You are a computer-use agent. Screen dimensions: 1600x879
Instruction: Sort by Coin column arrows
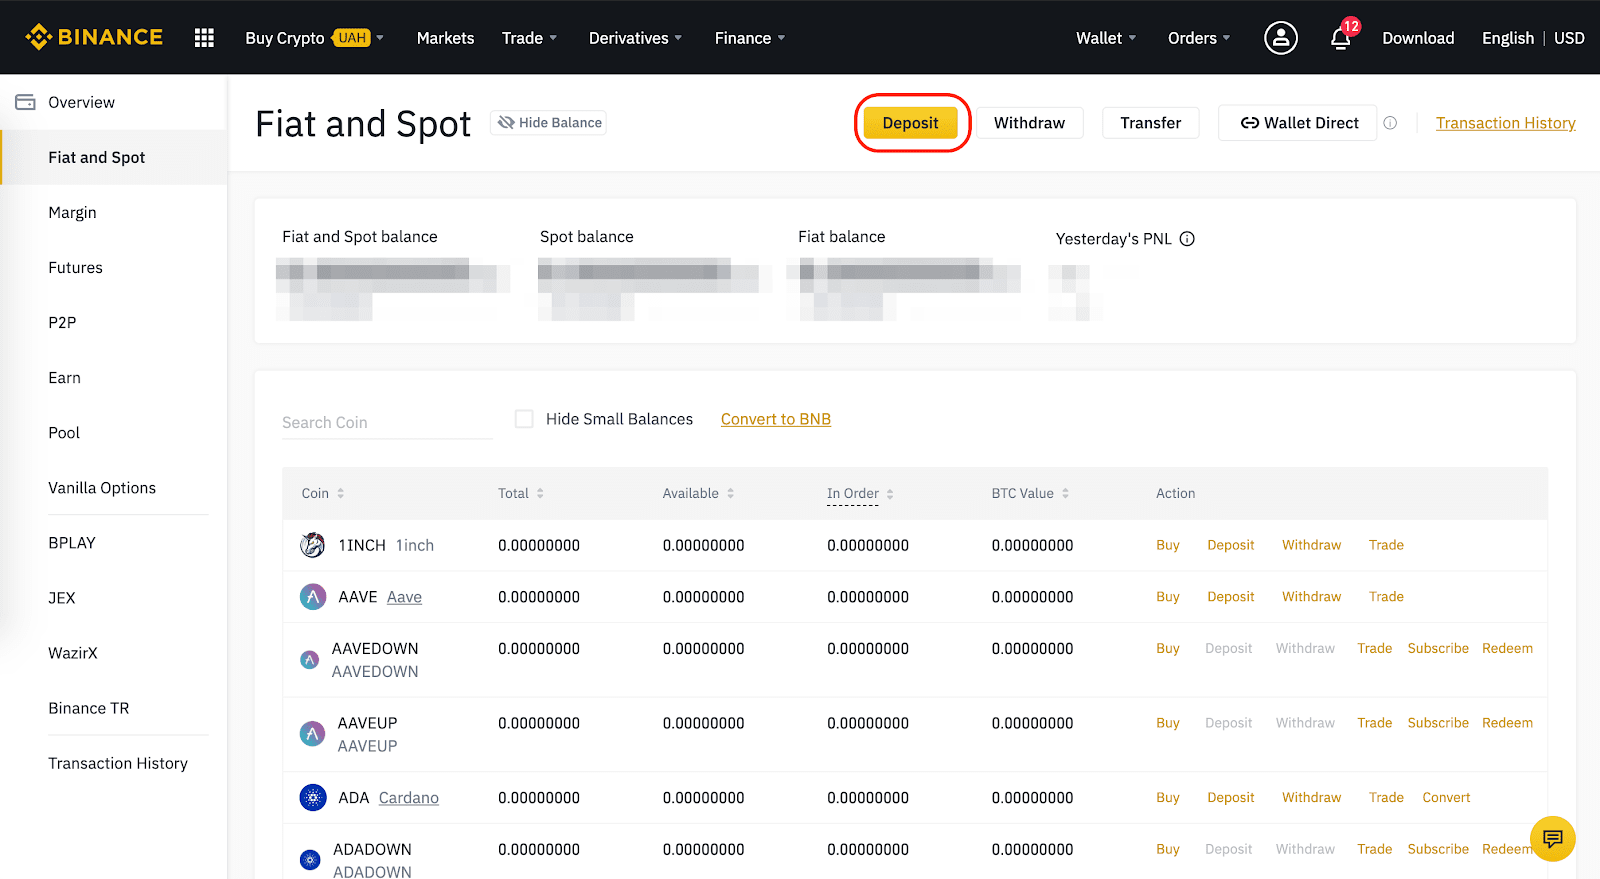[x=340, y=494]
